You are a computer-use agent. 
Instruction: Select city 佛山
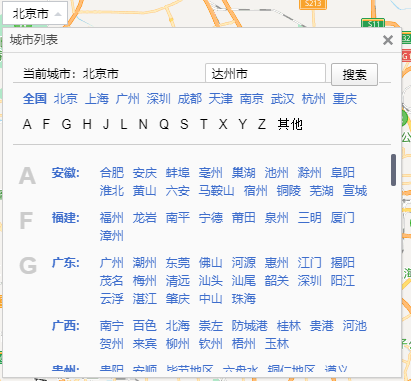(x=211, y=263)
